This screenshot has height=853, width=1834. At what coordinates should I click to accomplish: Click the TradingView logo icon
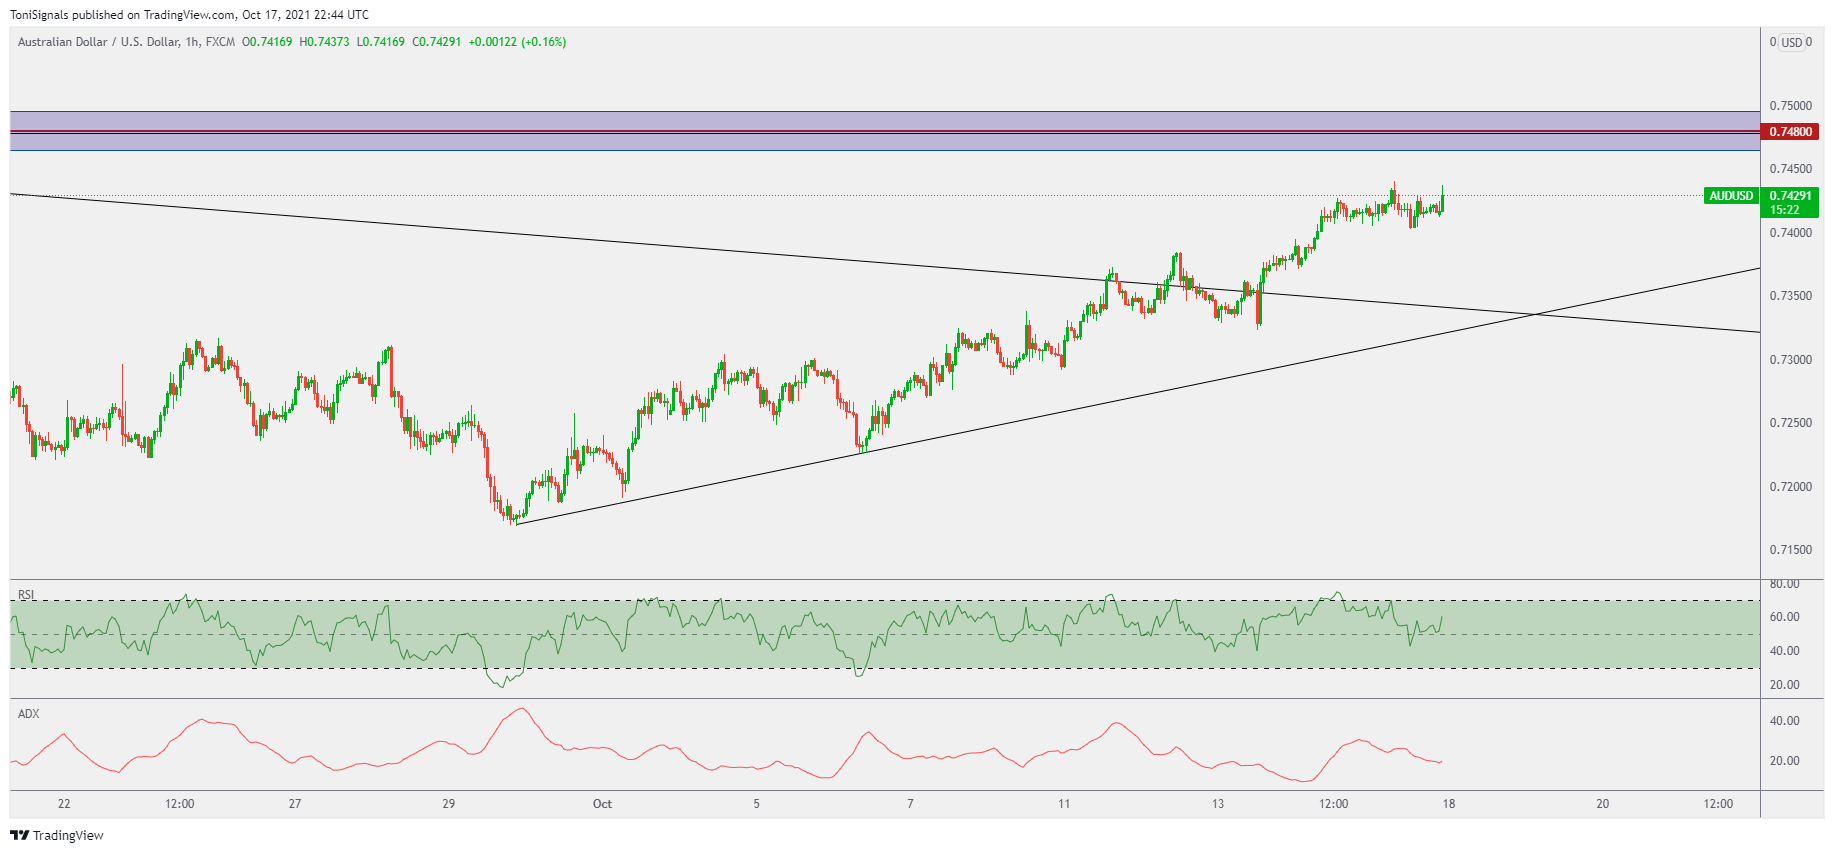click(19, 835)
